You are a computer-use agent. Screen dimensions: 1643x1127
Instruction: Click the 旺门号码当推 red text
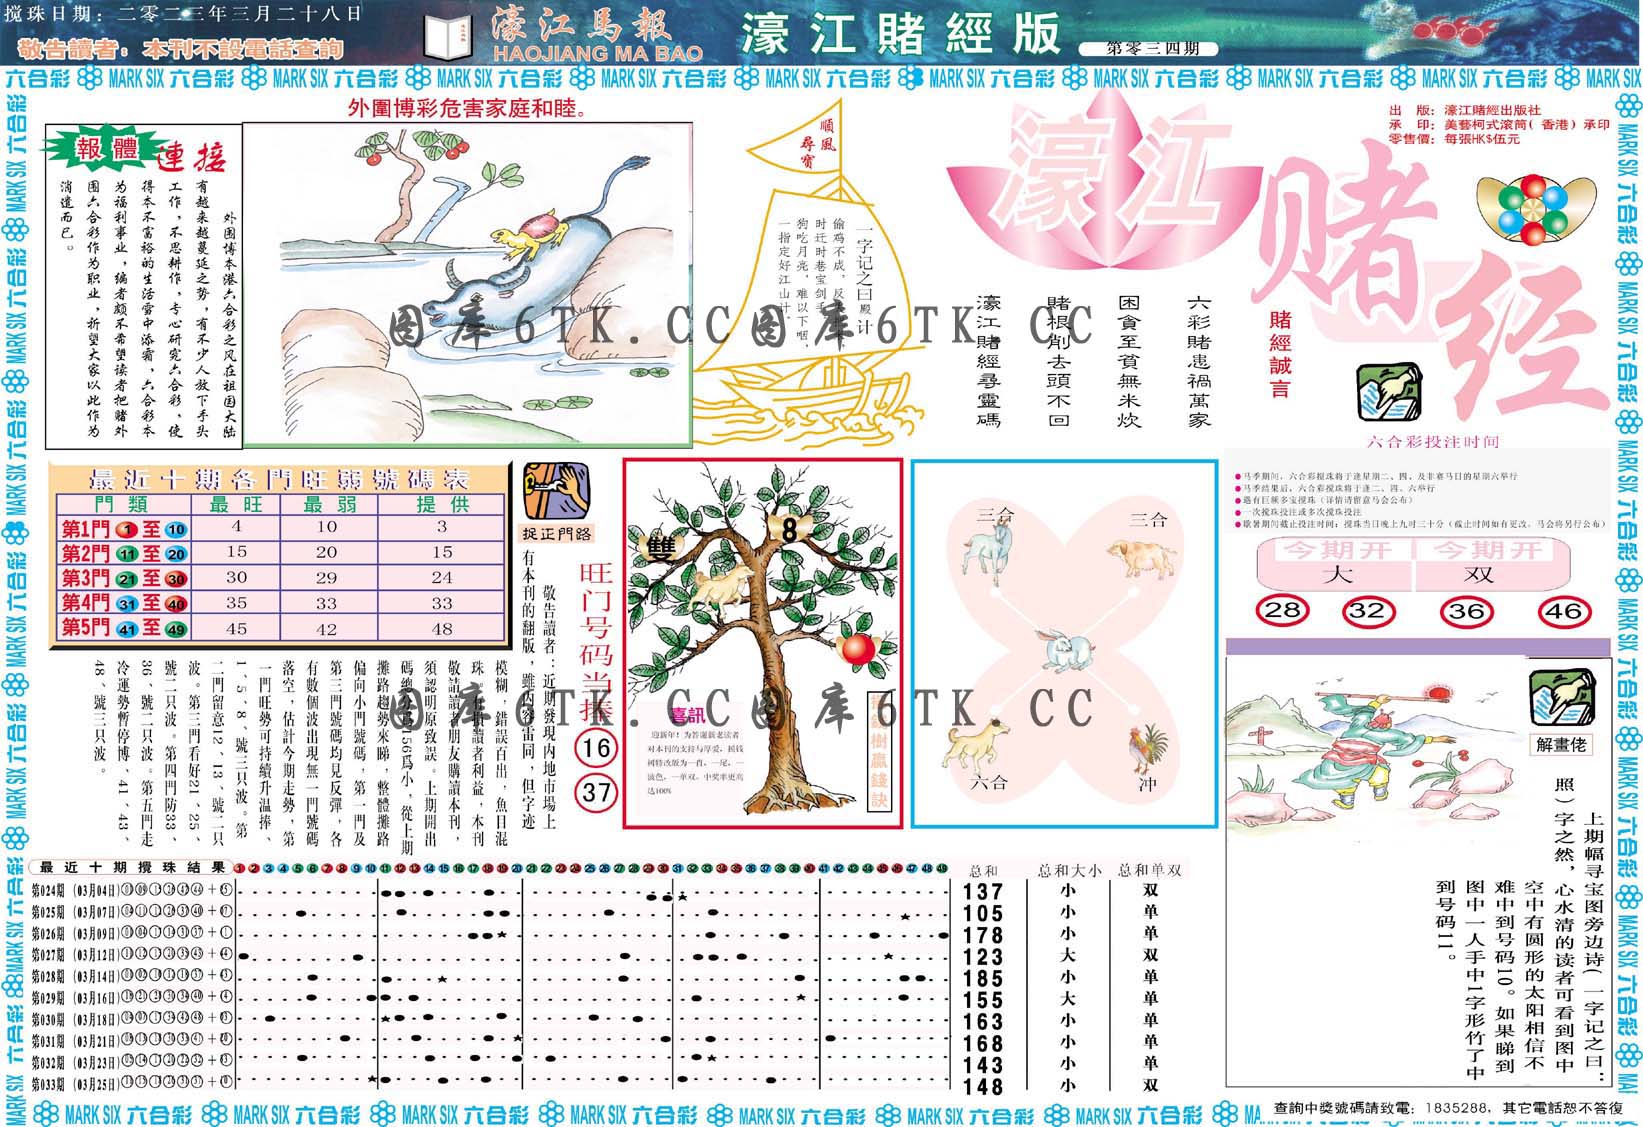595,643
